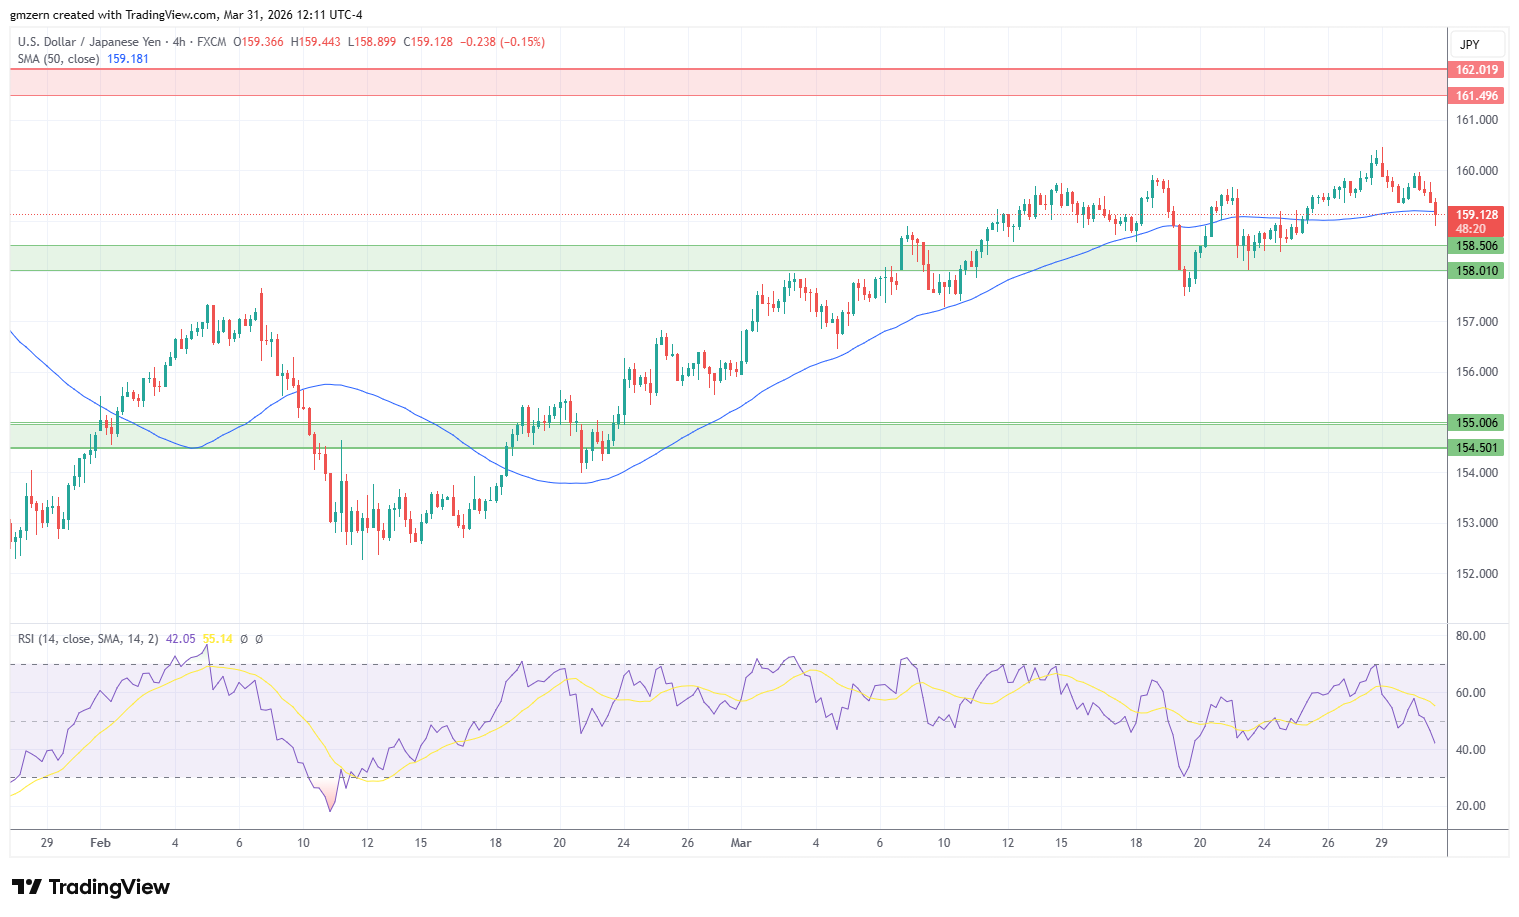Click the countdown timer 48:20 under current price

(x=1470, y=229)
